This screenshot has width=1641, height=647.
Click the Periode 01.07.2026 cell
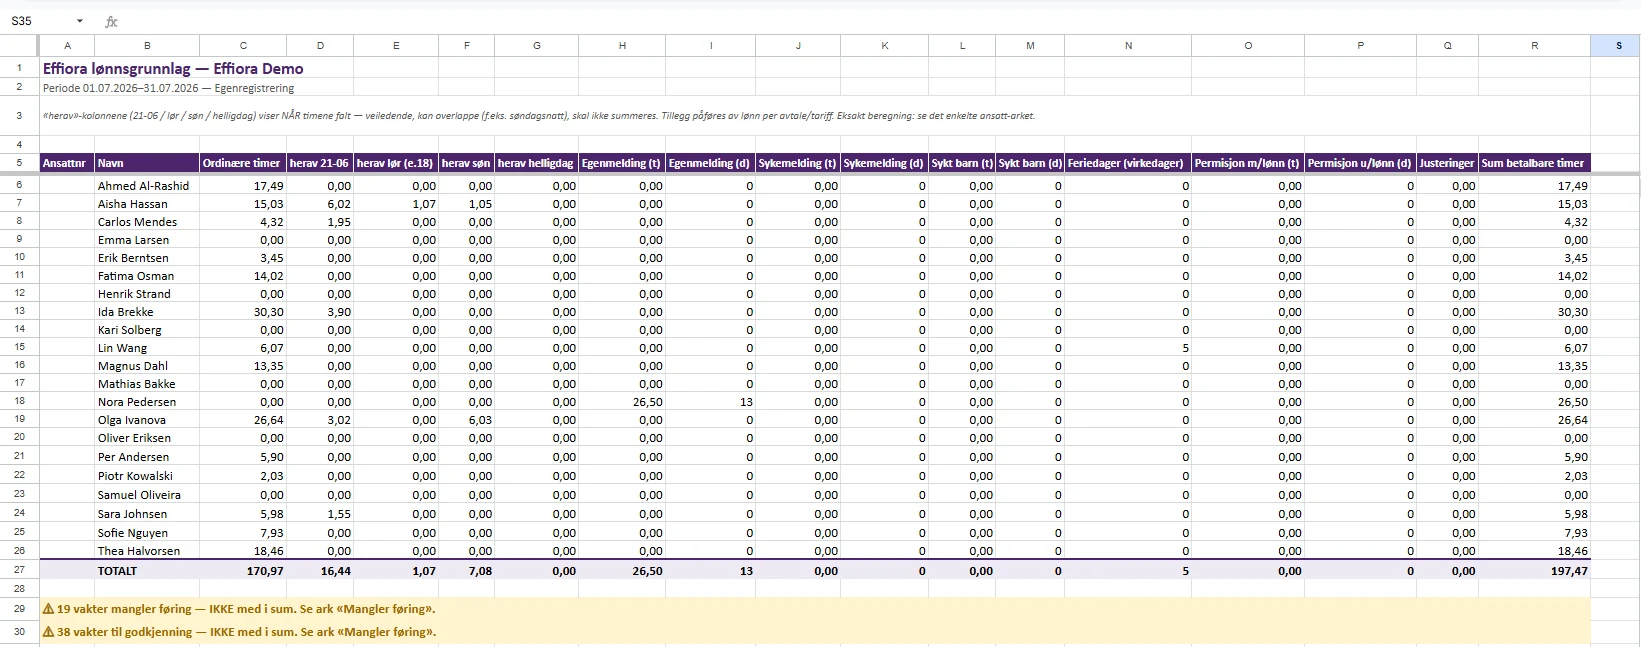tap(168, 88)
